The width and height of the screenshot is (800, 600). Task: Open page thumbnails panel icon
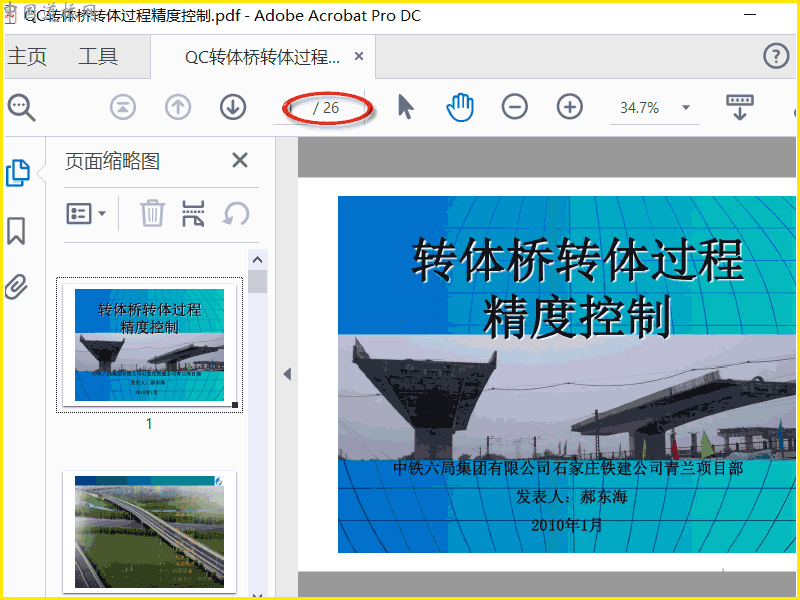coord(18,173)
